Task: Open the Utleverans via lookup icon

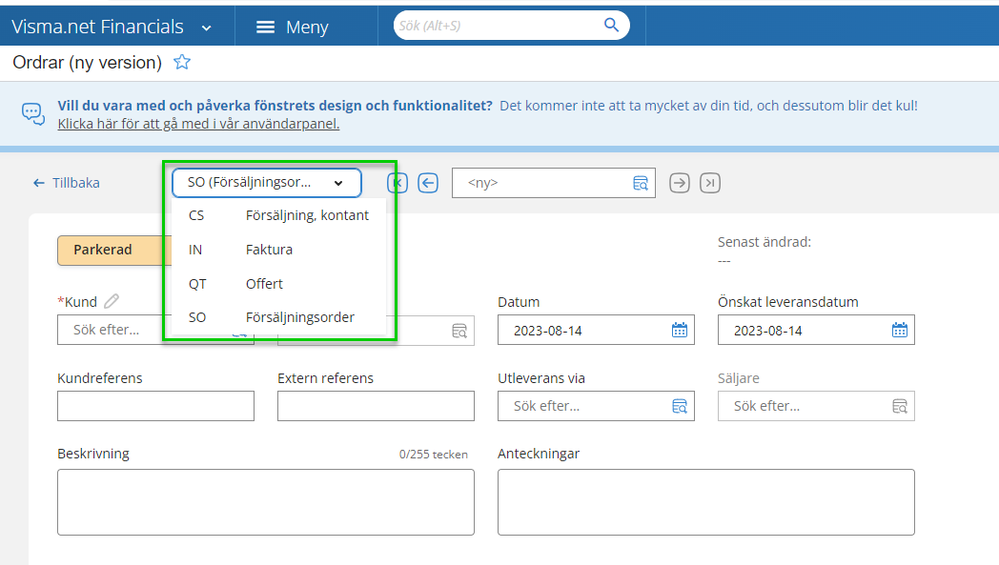Action: [680, 406]
